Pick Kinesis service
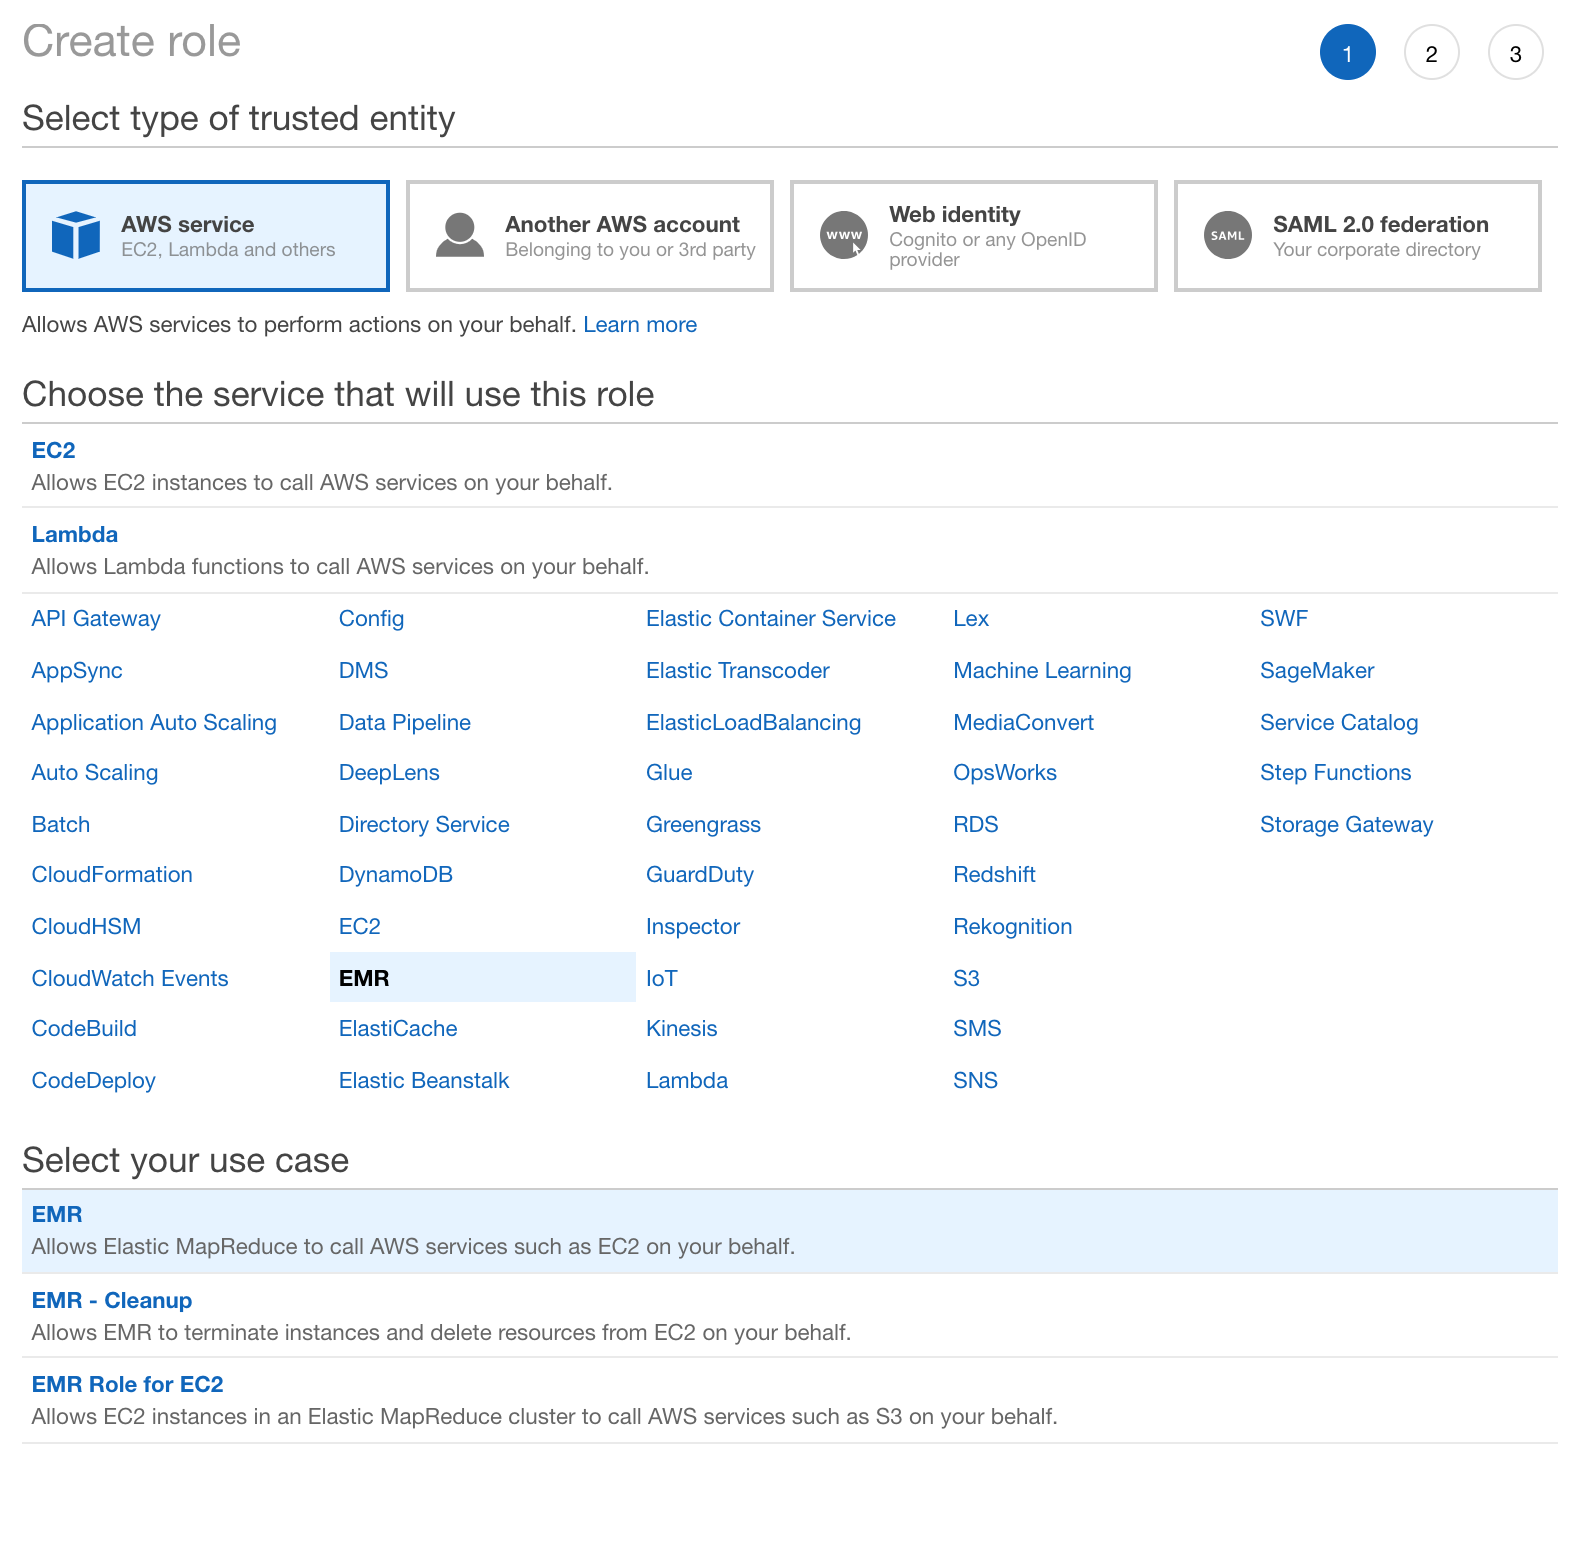1590x1556 pixels. click(x=682, y=1029)
